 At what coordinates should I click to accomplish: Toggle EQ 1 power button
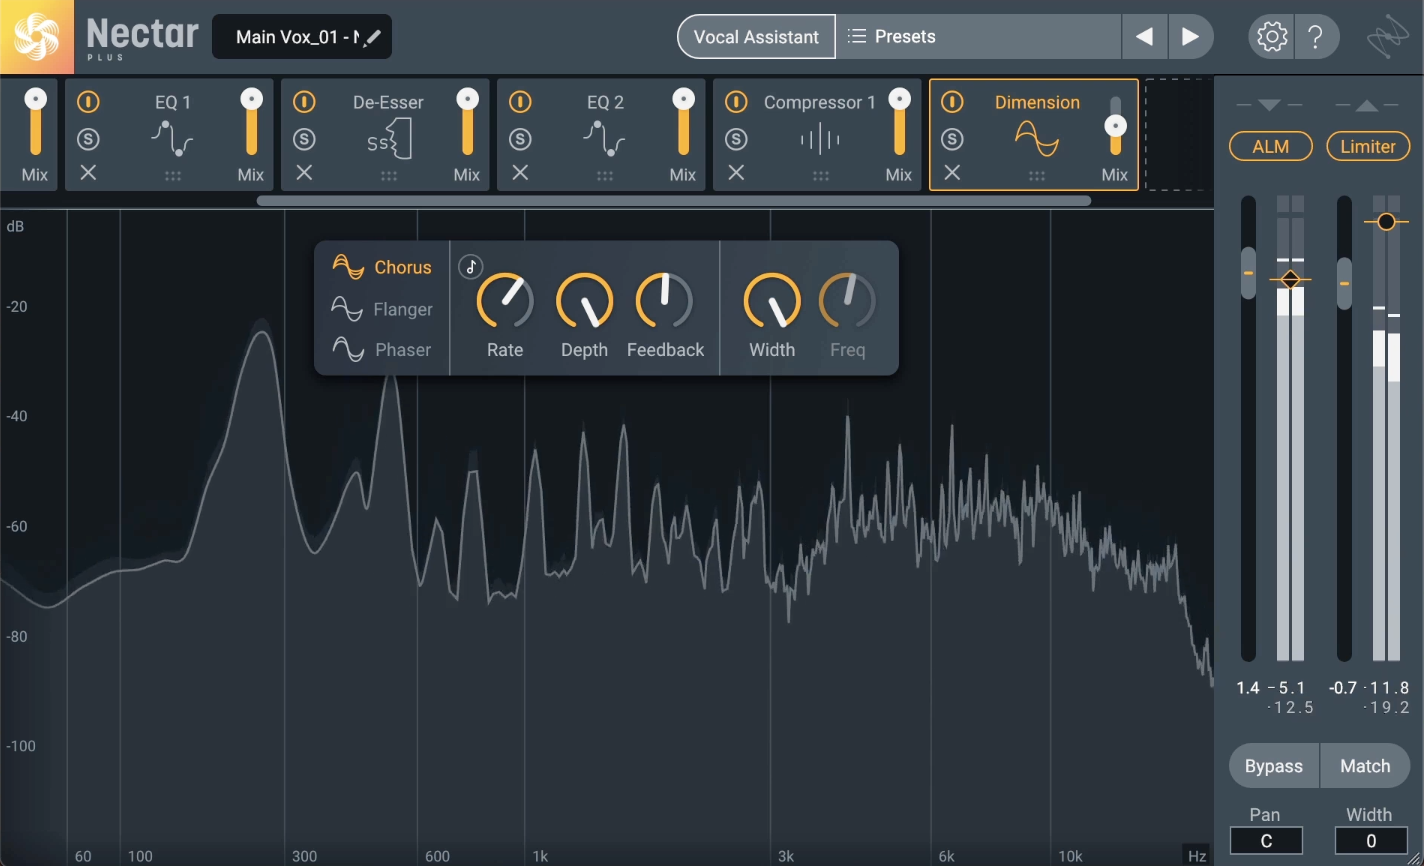point(88,102)
